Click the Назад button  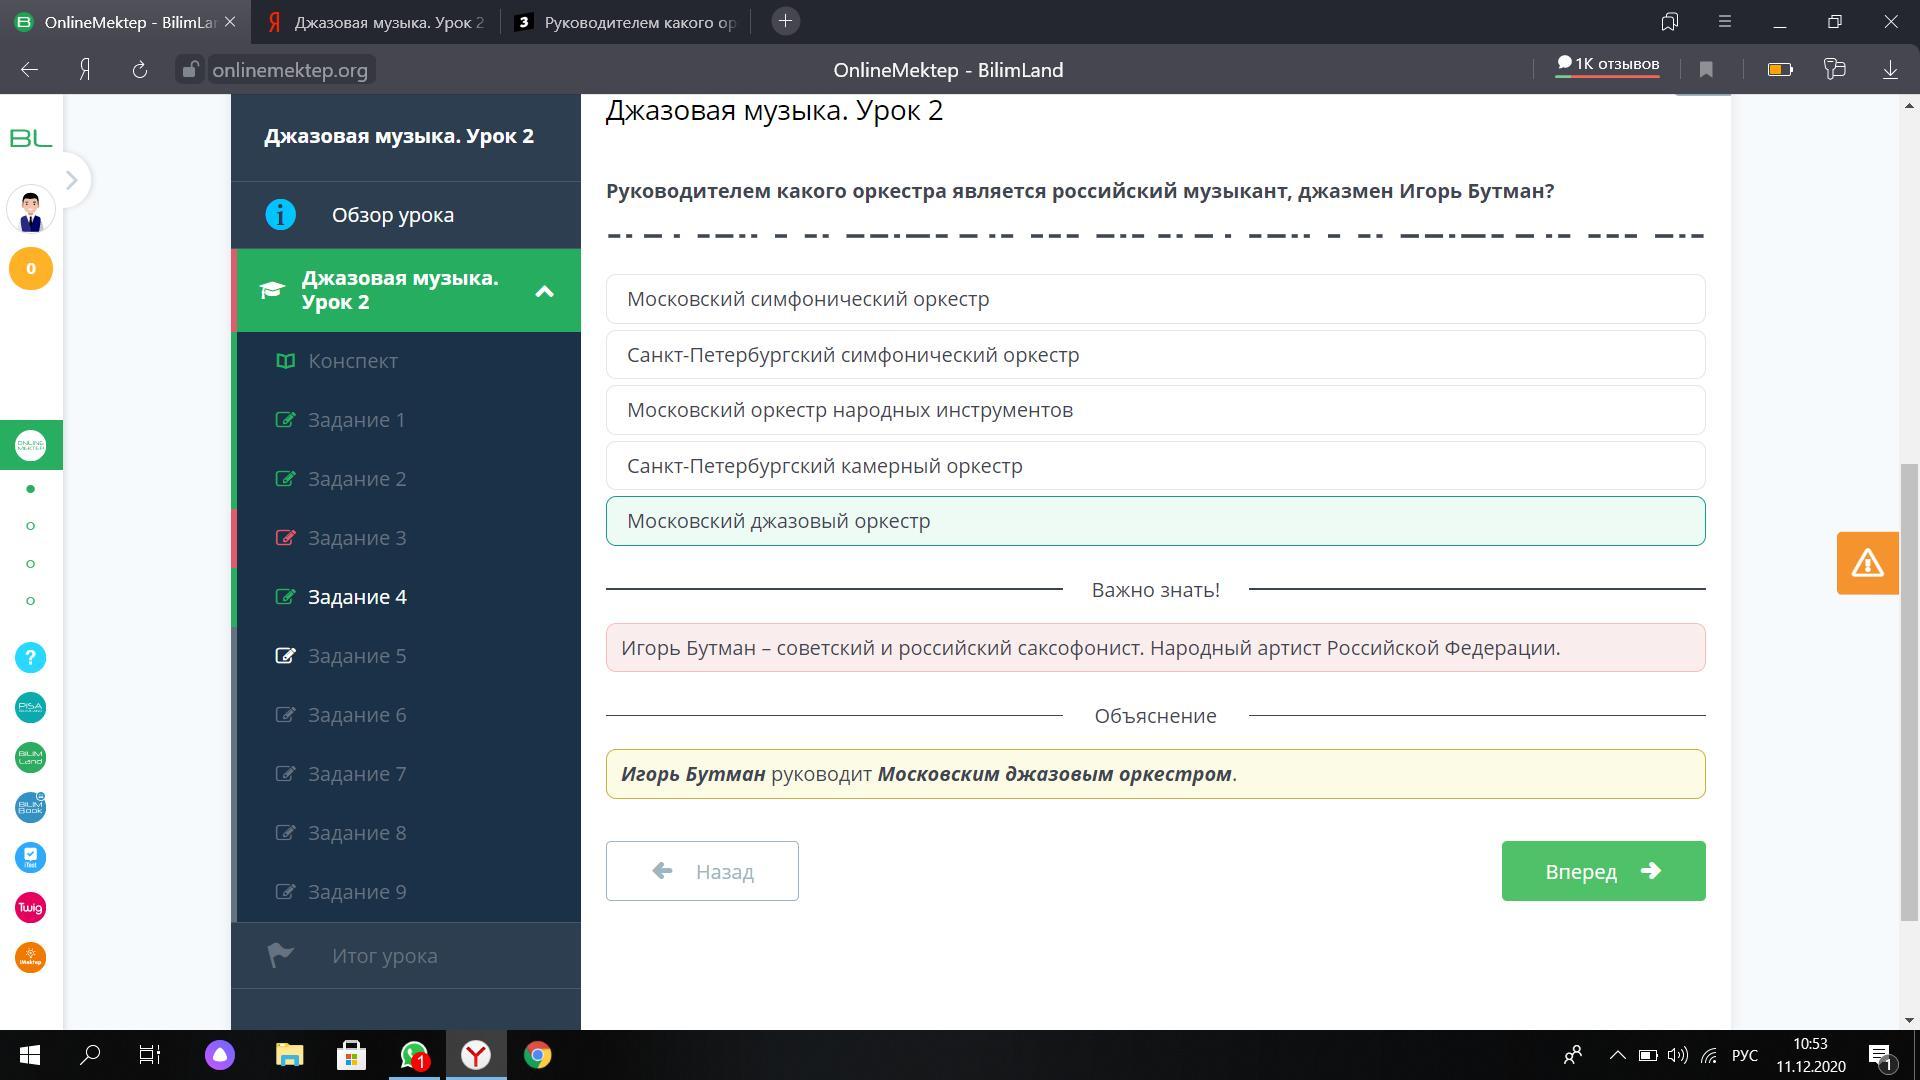[702, 871]
